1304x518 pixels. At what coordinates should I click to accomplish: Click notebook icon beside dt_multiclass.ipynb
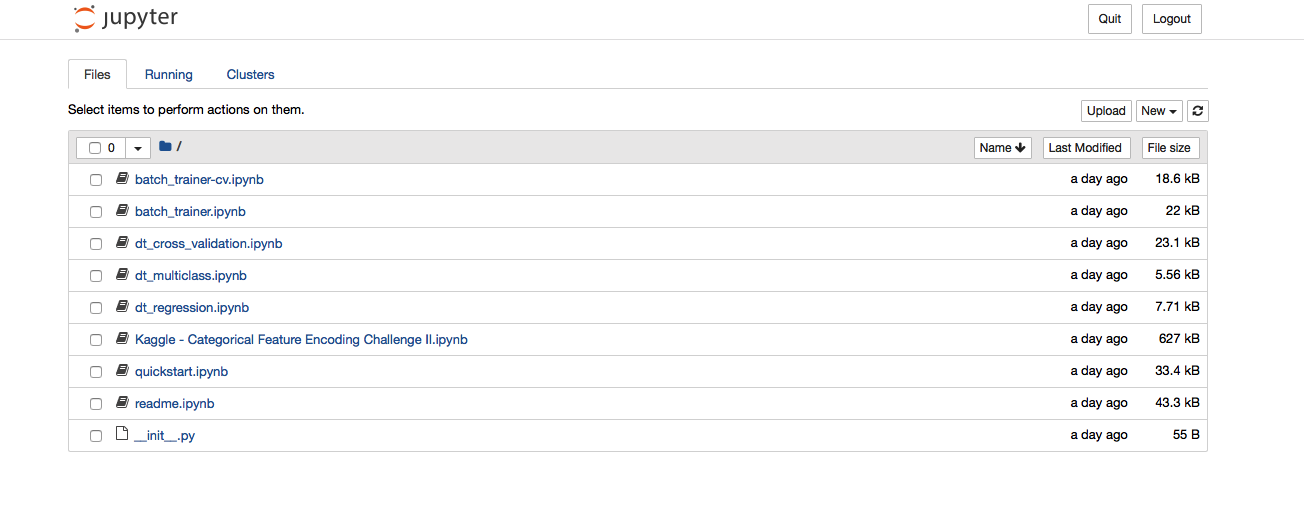pos(122,275)
